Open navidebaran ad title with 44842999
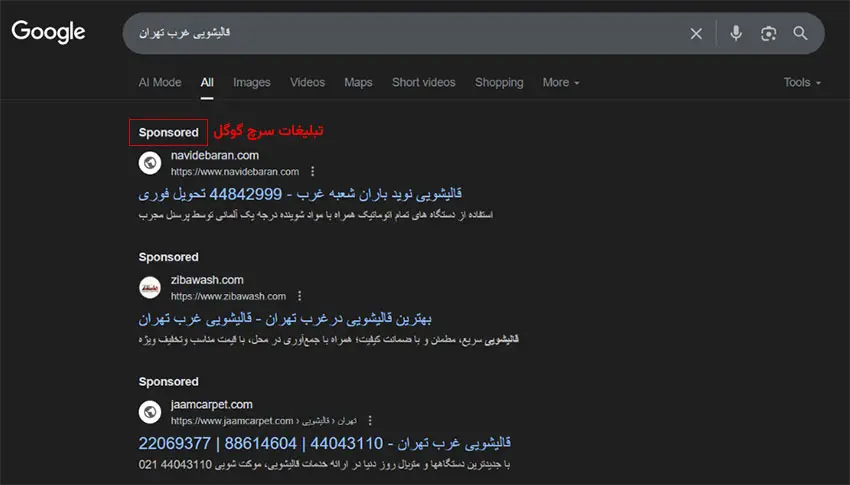The width and height of the screenshot is (850, 485). coord(300,194)
